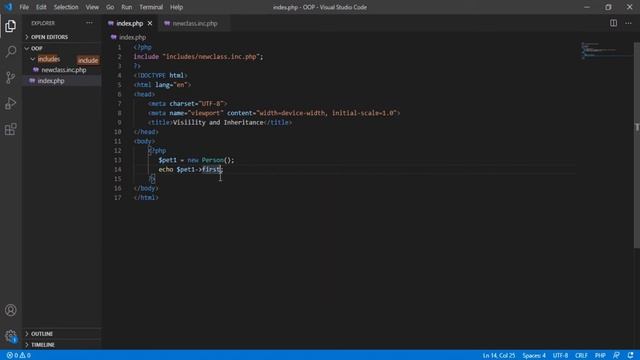Click the split editor right icon
Viewport: 640px width, 360px height.
tap(613, 23)
